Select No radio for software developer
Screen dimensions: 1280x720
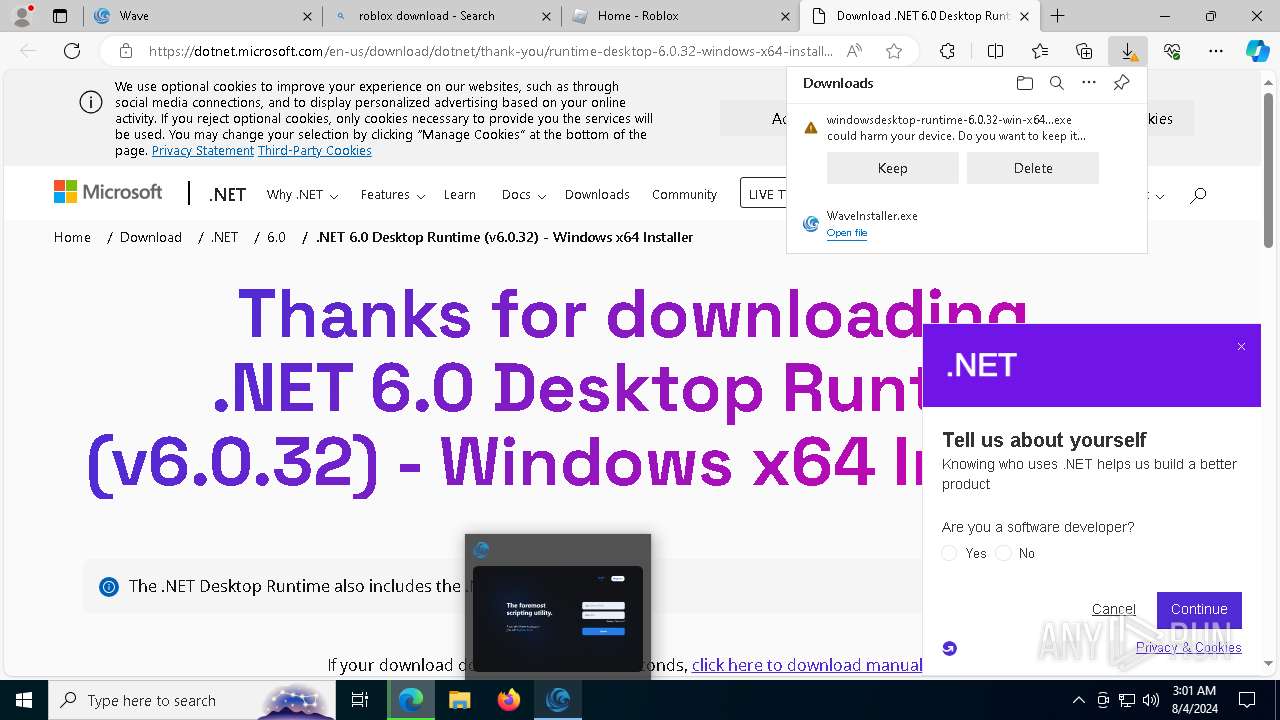click(1003, 553)
